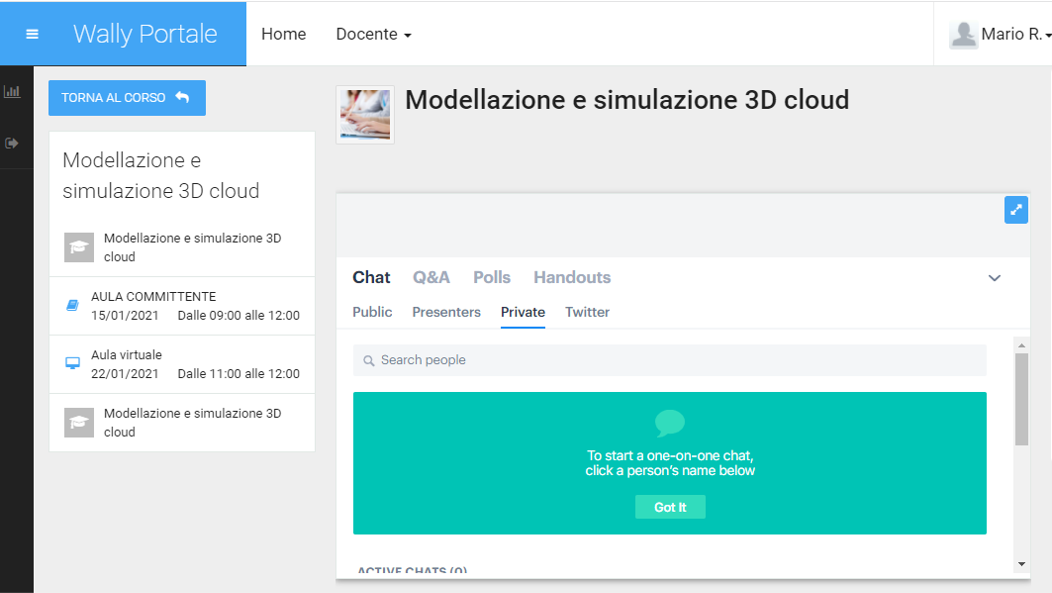The height and width of the screenshot is (593, 1052).
Task: Click the blue expand fullscreen icon
Action: [x=1016, y=210]
